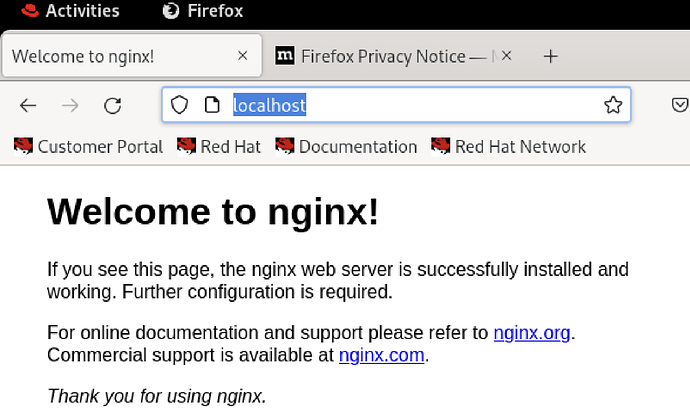Open Customer Portal bookmark
Viewport: 690px width, 416px height.
(88, 147)
